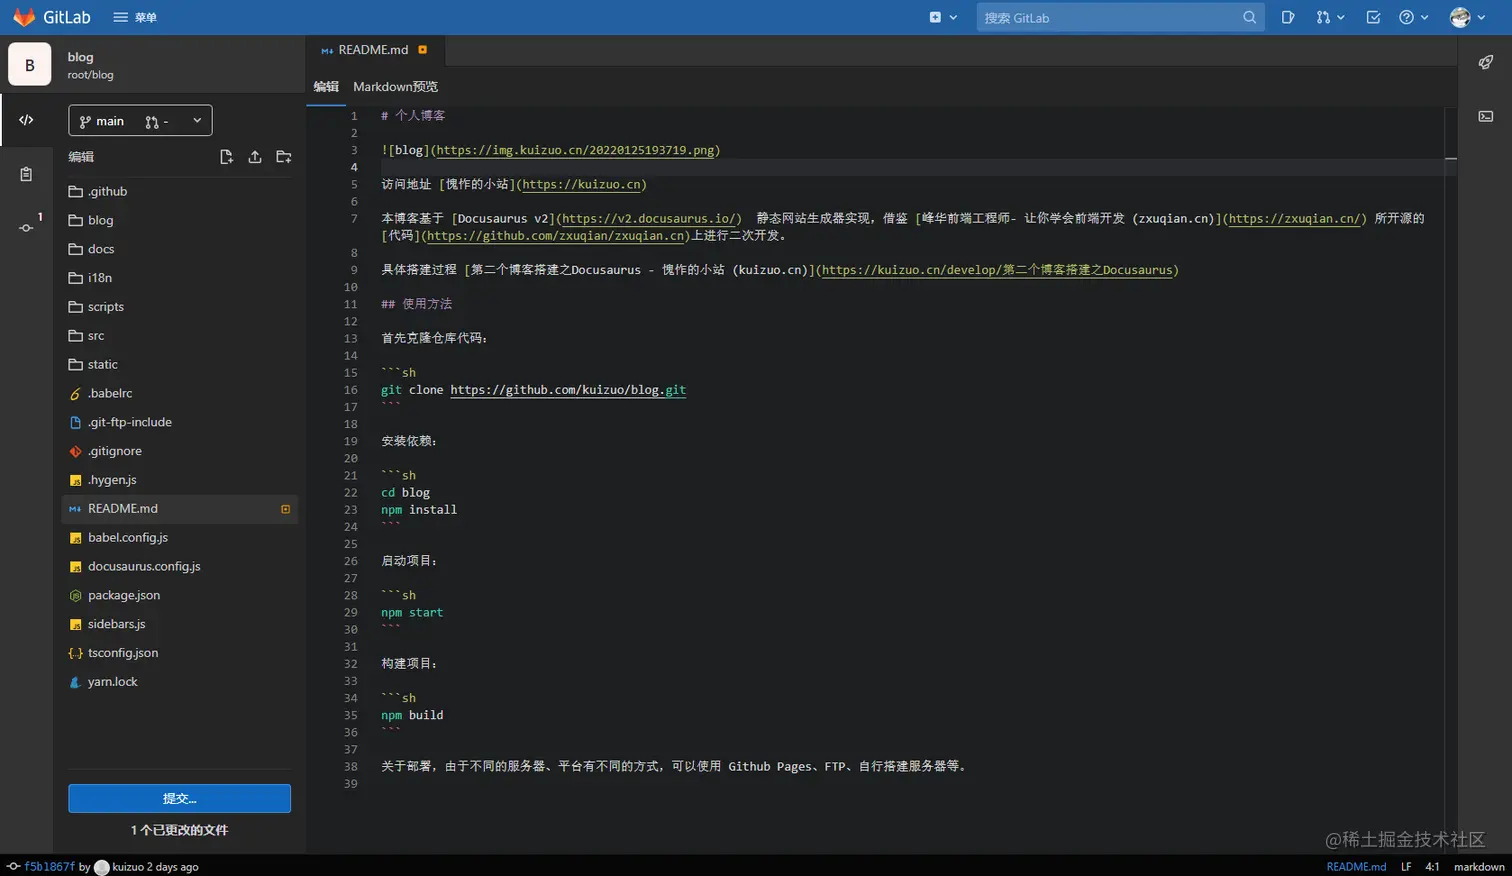
Task: Select the review clipboard activity icon
Action: point(26,174)
